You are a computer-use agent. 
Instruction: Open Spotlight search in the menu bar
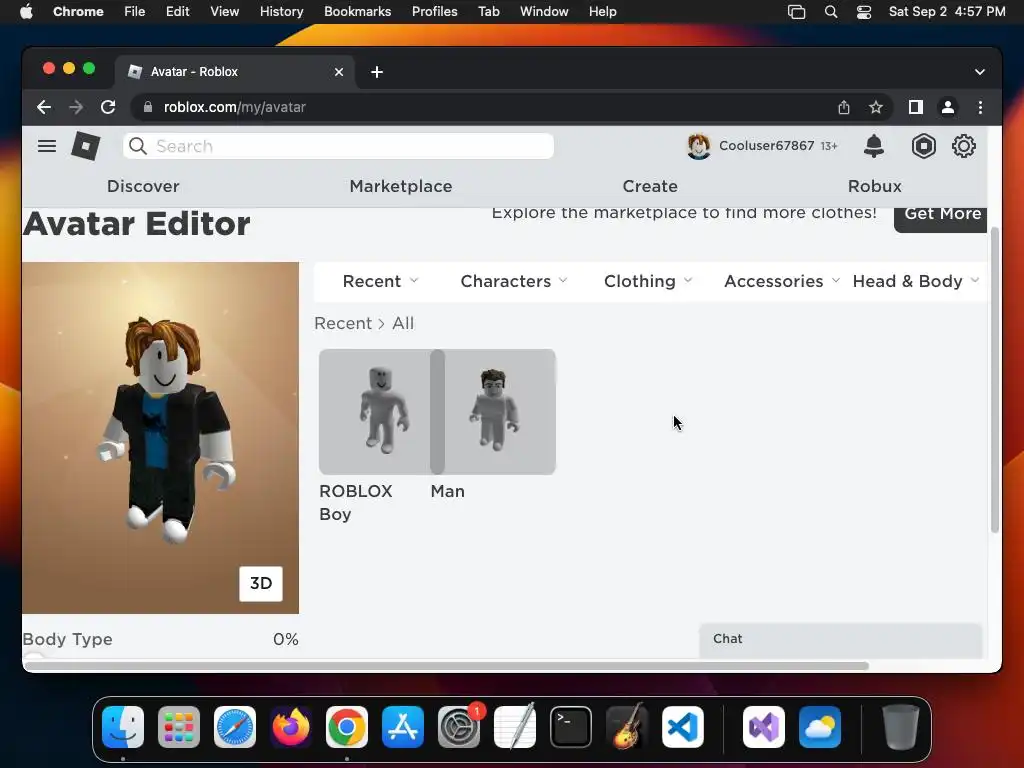[831, 12]
